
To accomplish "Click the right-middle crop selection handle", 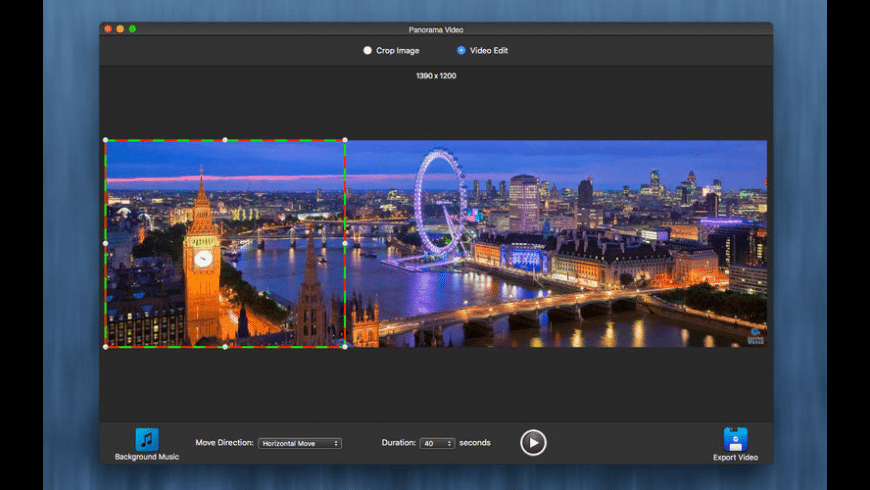I will 345,243.
